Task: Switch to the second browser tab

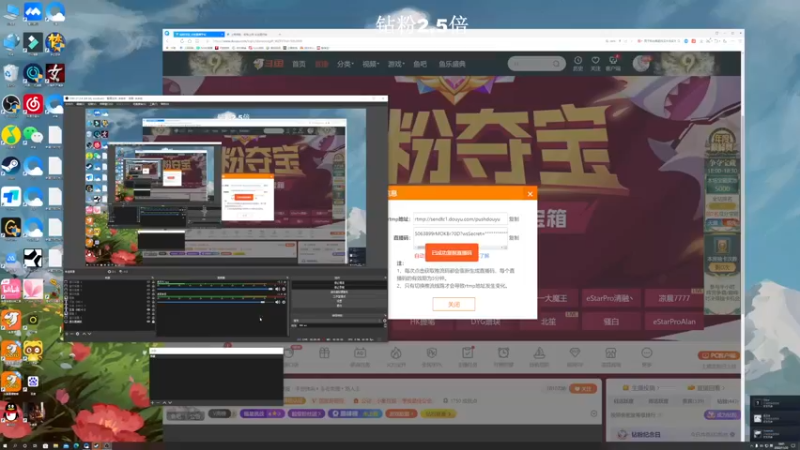Action: tap(253, 34)
